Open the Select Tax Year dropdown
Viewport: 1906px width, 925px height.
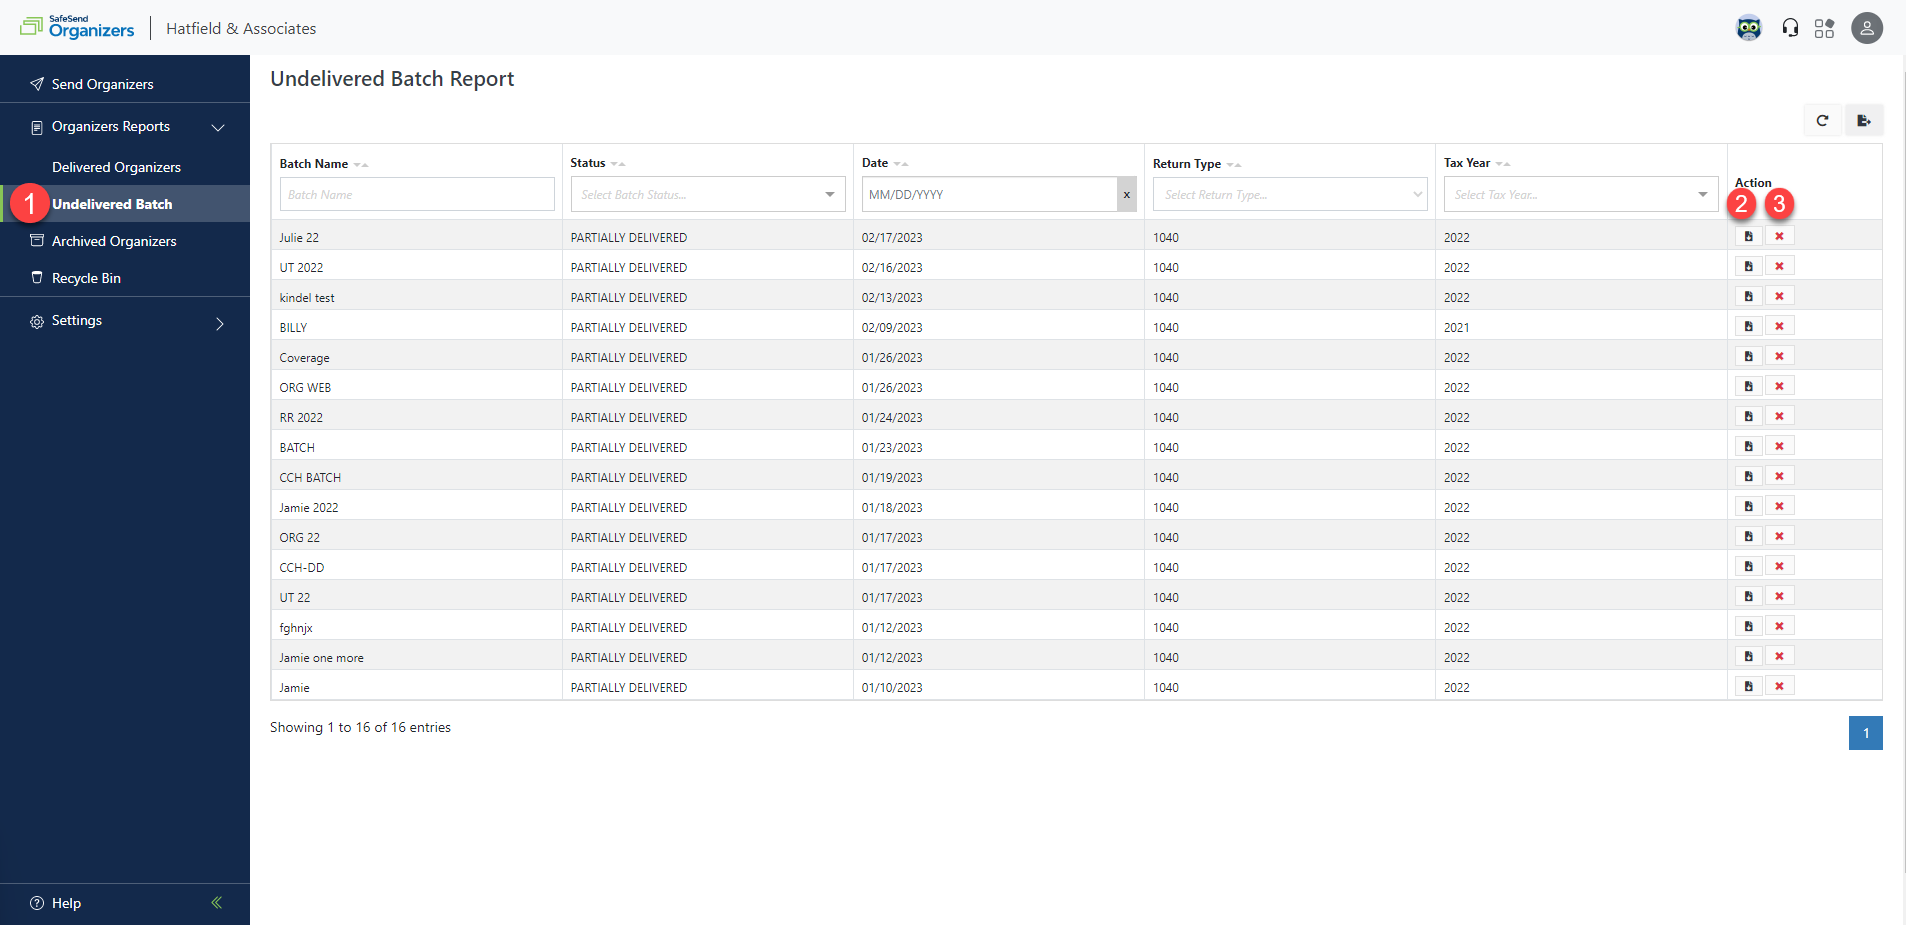(x=1578, y=194)
